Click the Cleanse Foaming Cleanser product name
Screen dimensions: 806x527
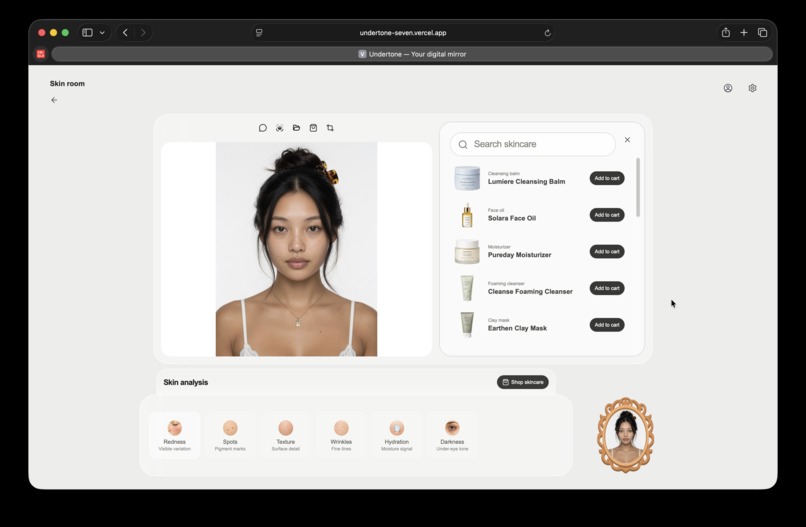530,292
